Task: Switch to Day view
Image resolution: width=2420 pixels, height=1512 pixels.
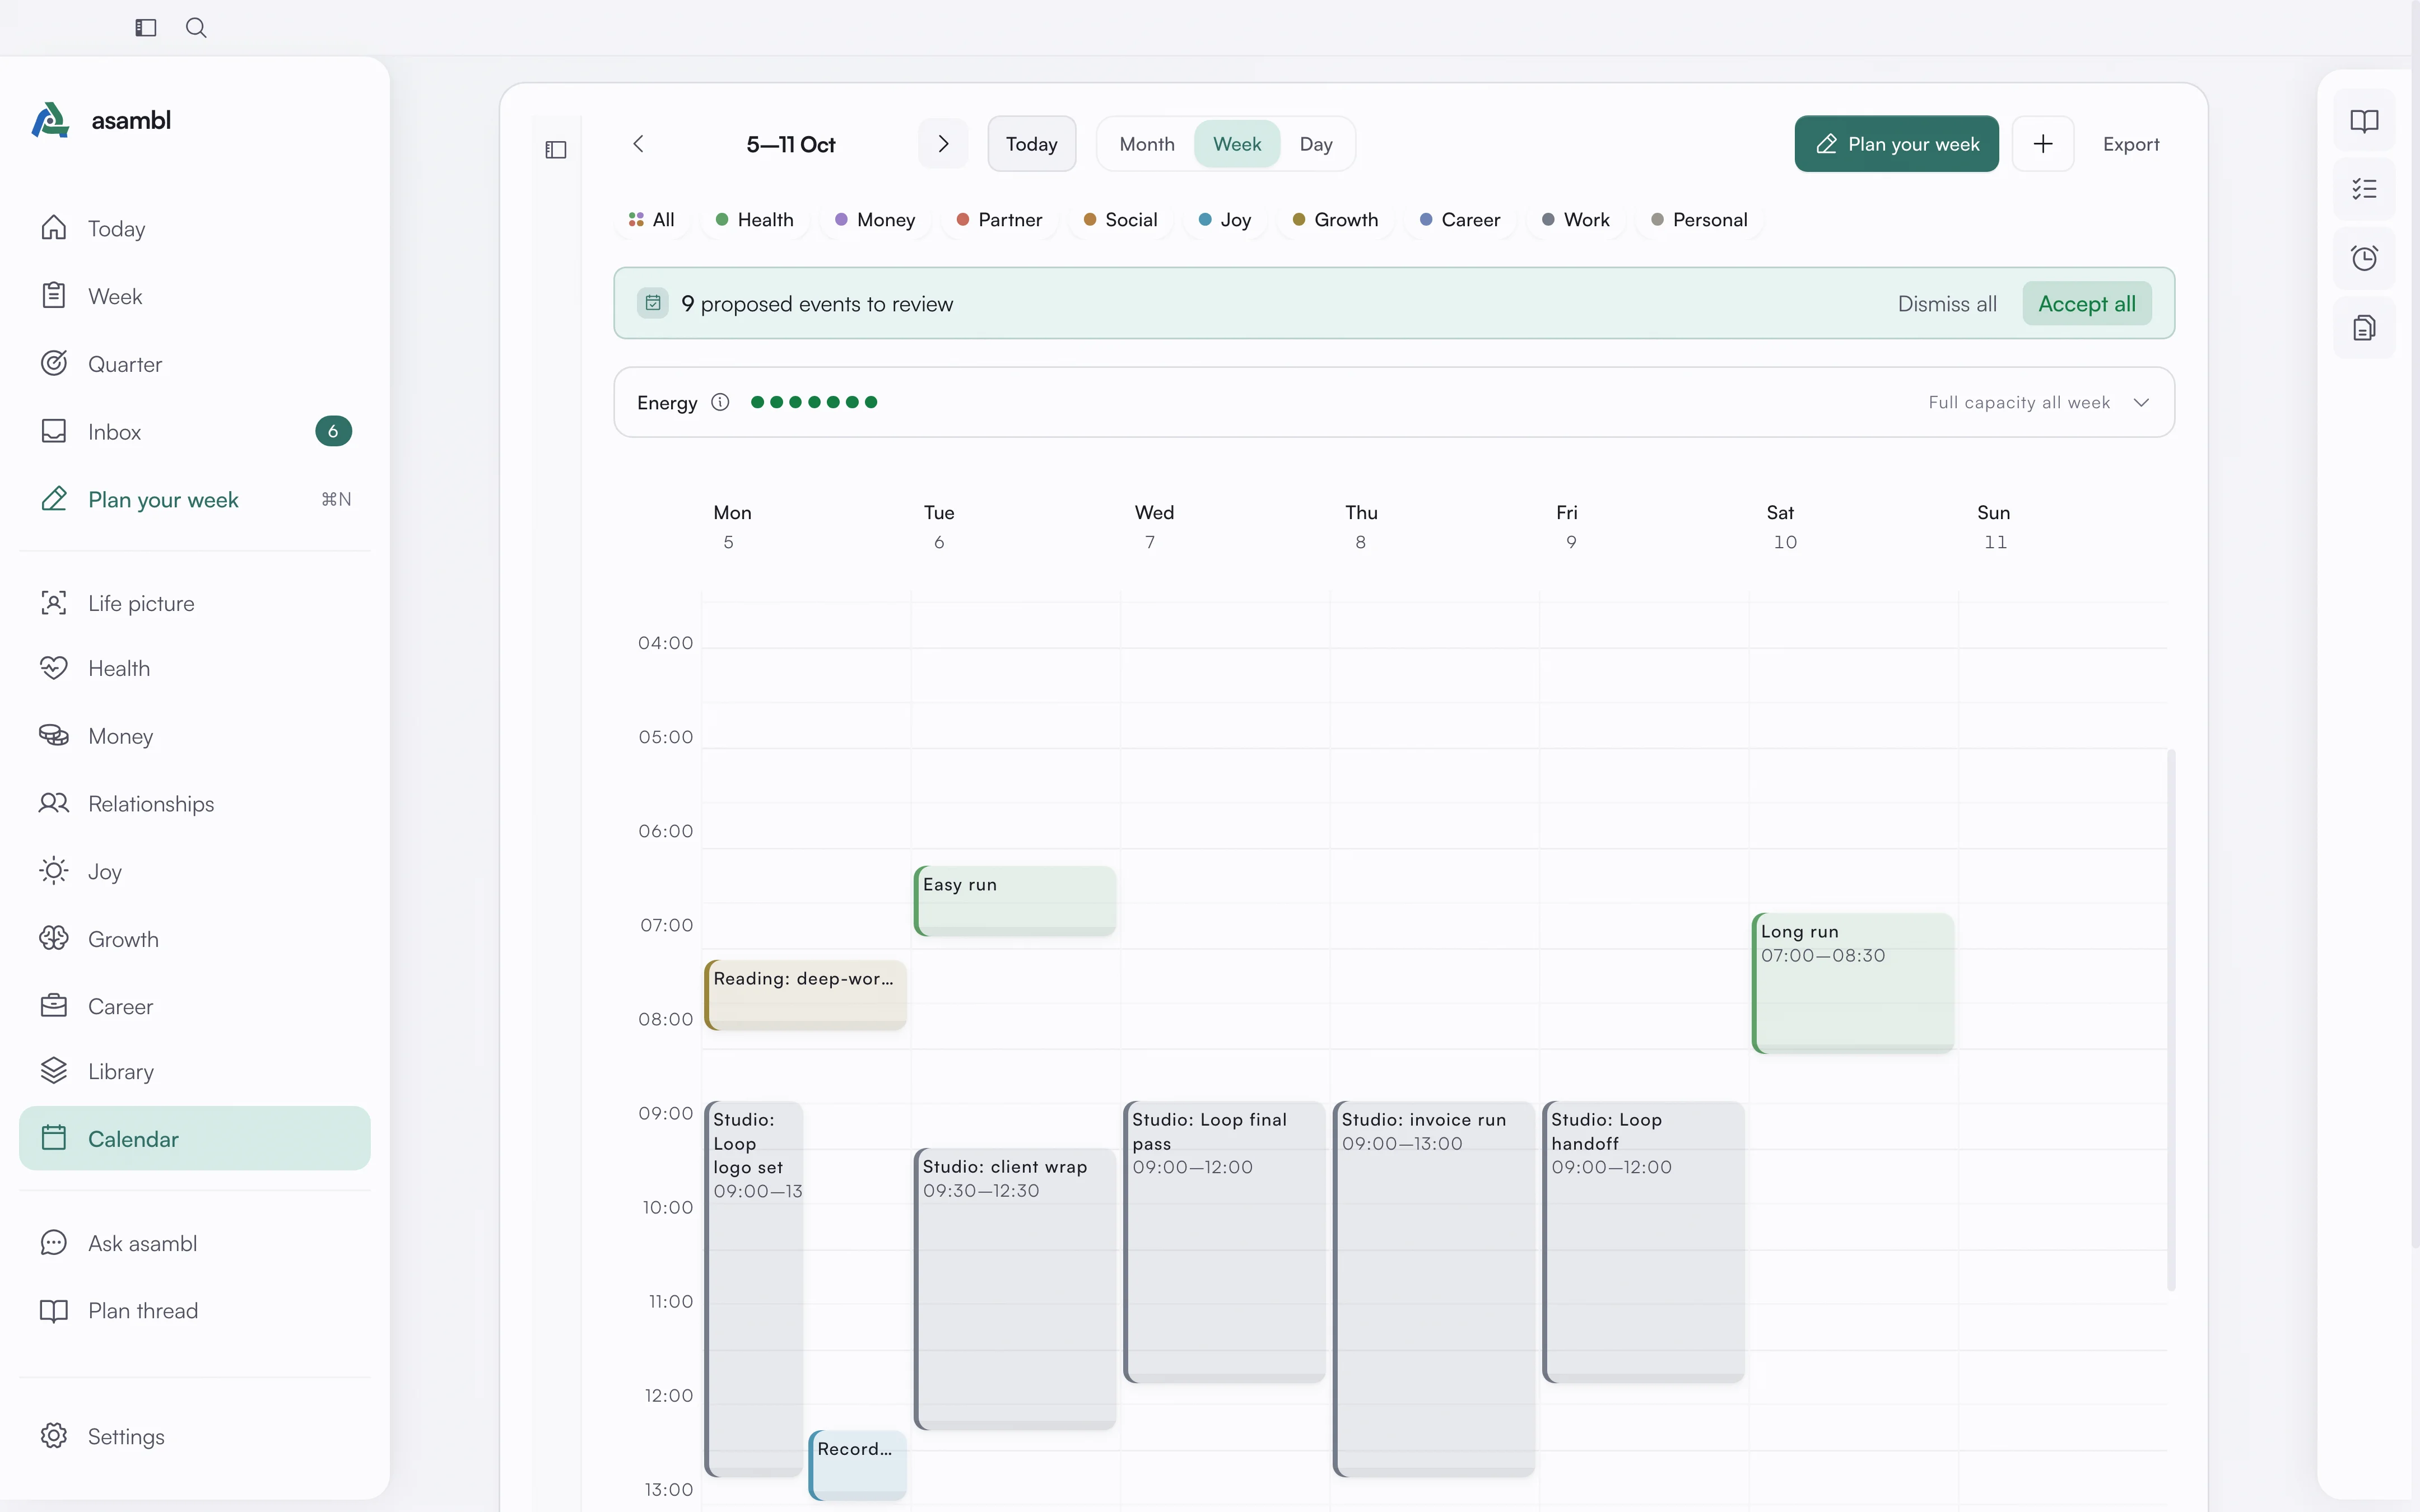Action: (x=1316, y=144)
